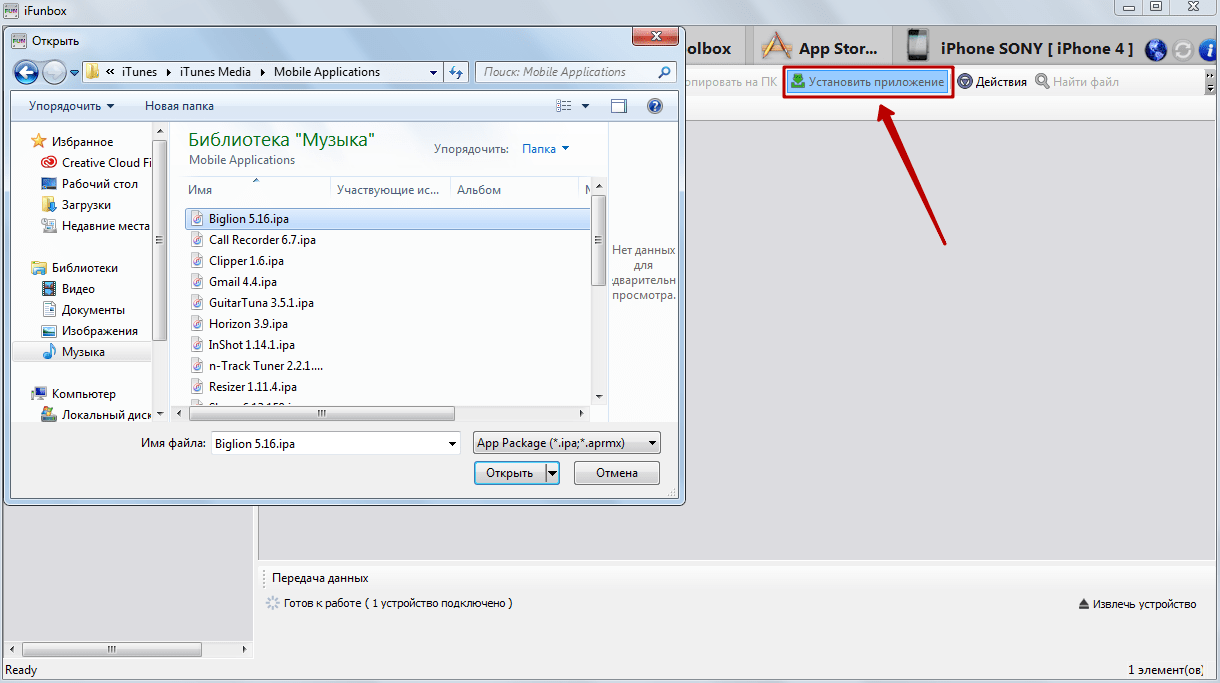The height and width of the screenshot is (683, 1220).
Task: Click the Back navigation arrow in dialog
Action: [x=27, y=72]
